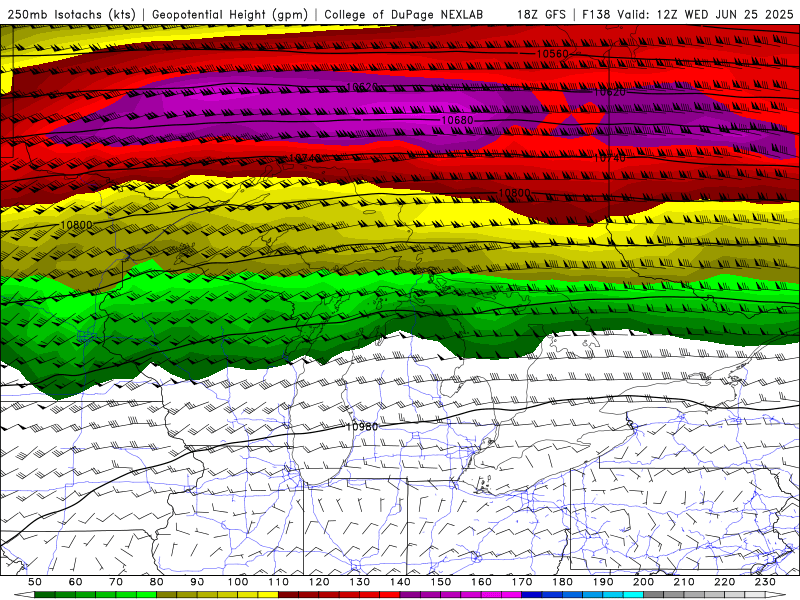Viewport: 800px width, 600px height.
Task: Click 'College of DuPage NEXLAB' in the header
Action: (403, 15)
